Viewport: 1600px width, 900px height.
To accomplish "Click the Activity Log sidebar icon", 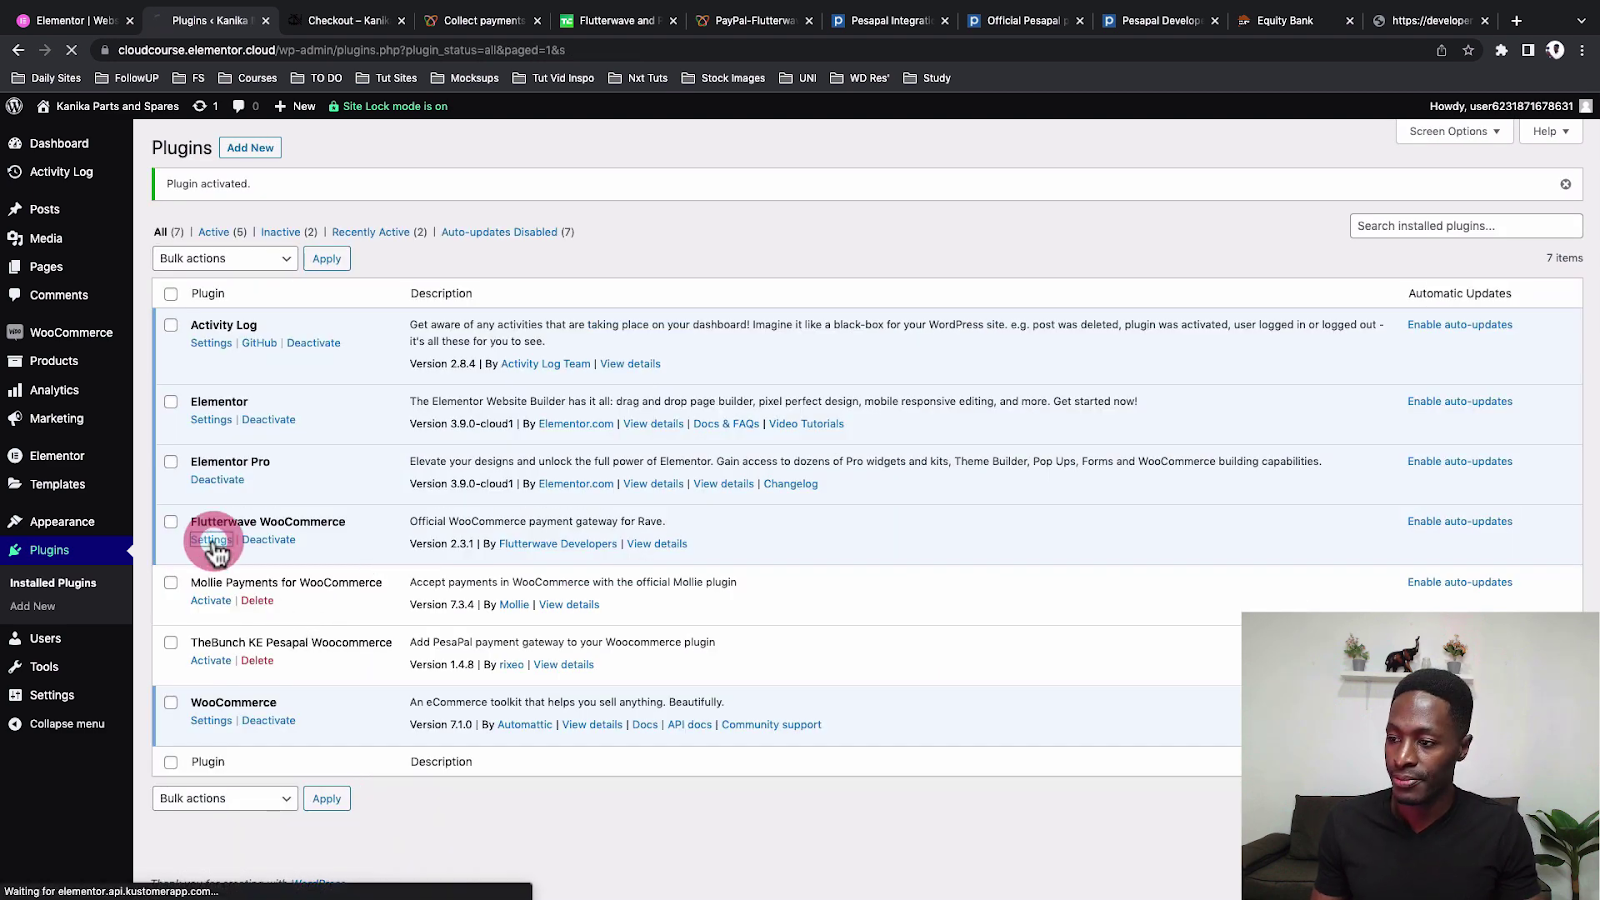I will click(15, 172).
